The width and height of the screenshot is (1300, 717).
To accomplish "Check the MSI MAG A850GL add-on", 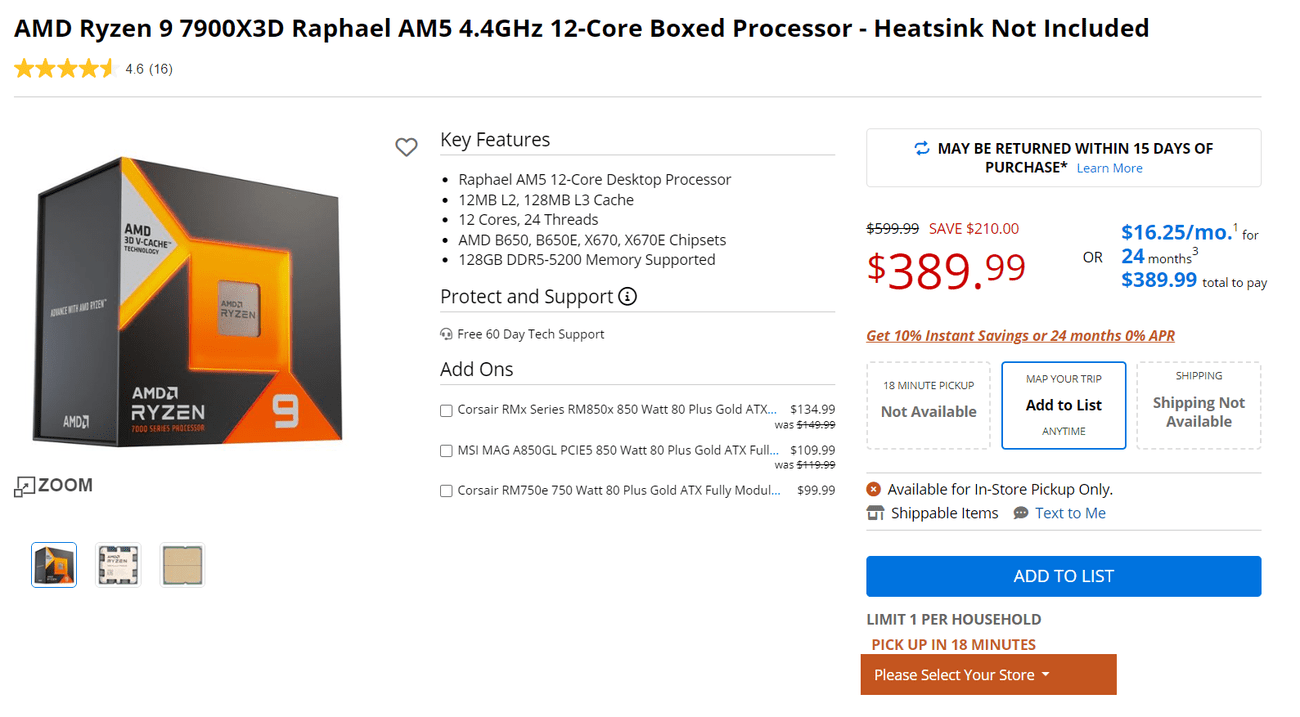I will point(447,451).
